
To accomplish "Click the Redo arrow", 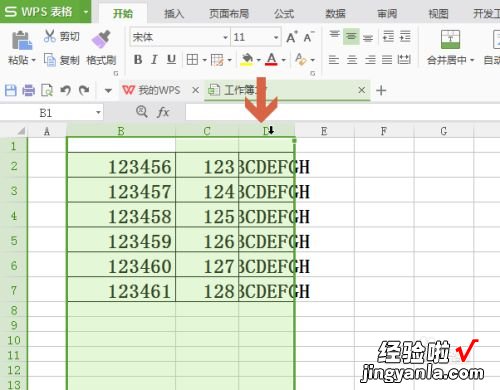I will tap(84, 90).
